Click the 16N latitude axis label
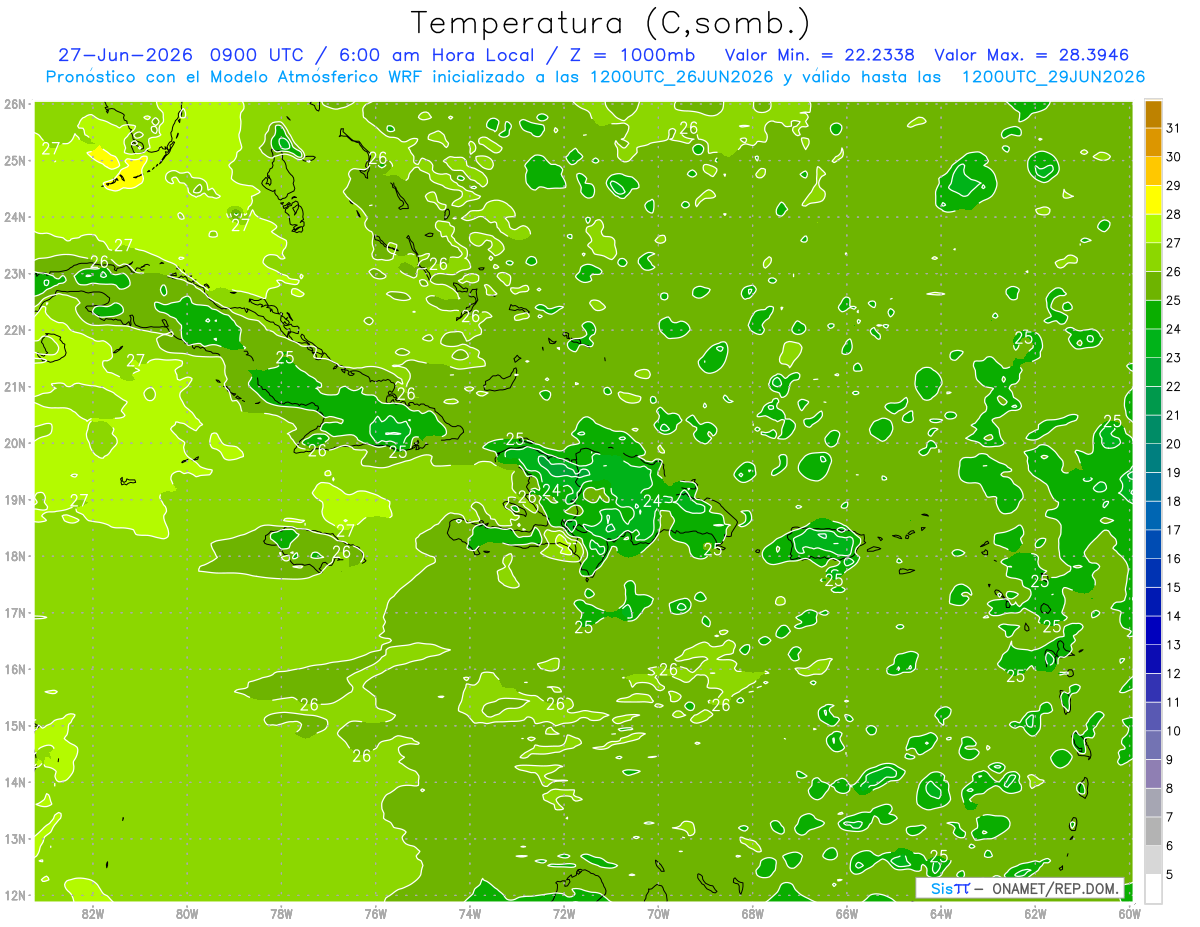The width and height of the screenshot is (1200, 927). click(15, 669)
